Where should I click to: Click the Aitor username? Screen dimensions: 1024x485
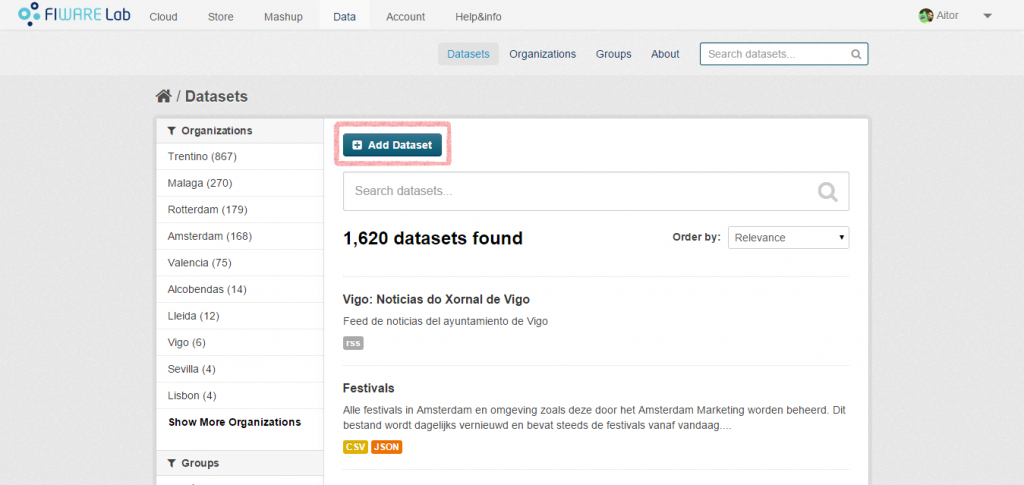coord(948,16)
